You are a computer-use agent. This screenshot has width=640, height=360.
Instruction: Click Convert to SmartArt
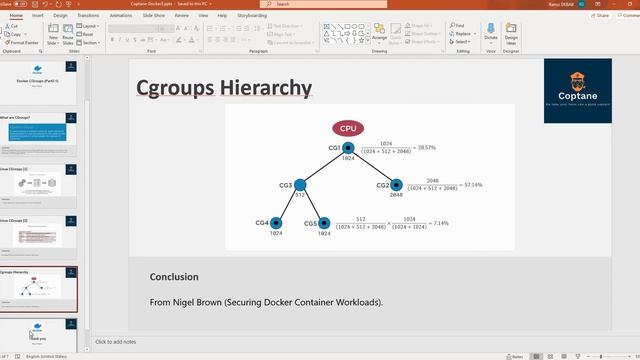(290, 42)
